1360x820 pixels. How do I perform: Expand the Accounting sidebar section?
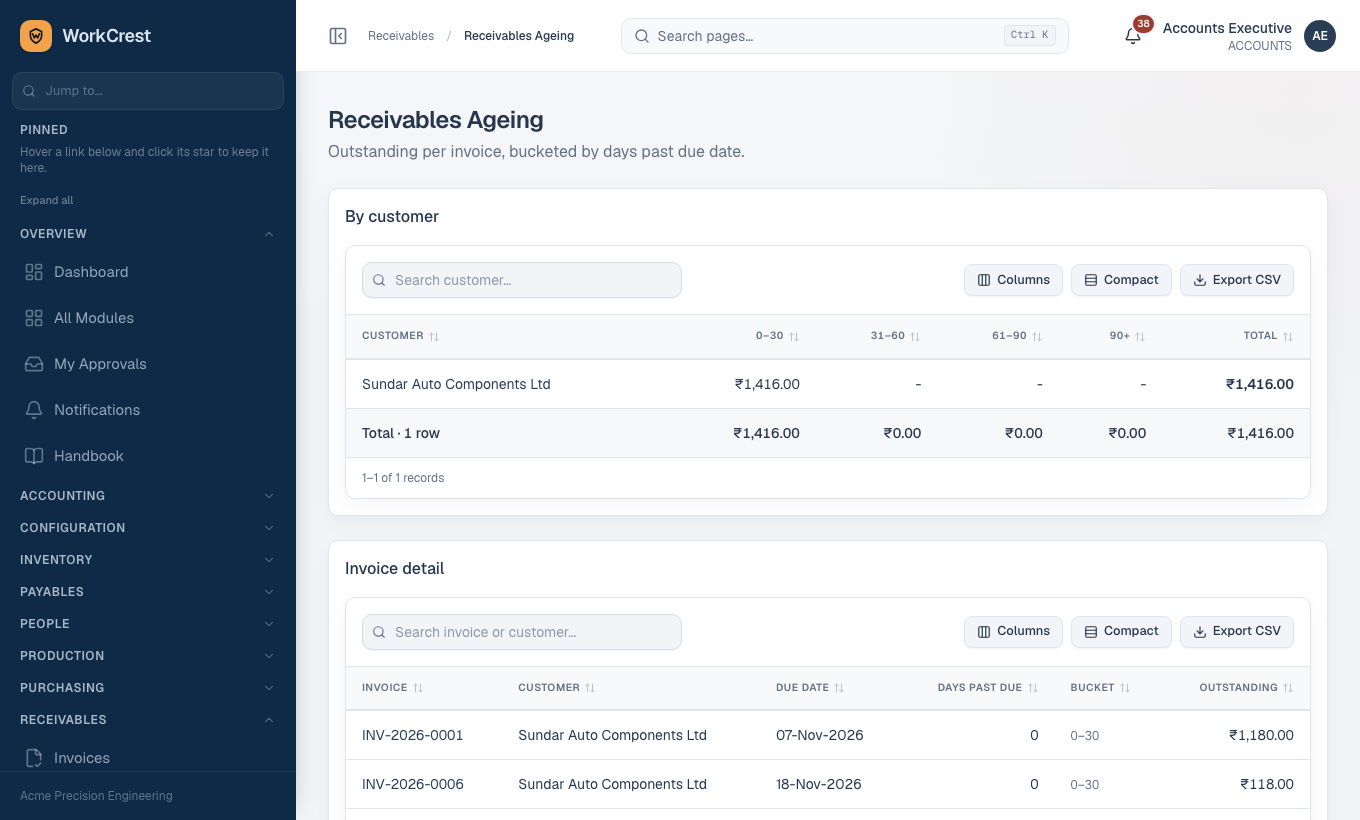pos(148,496)
